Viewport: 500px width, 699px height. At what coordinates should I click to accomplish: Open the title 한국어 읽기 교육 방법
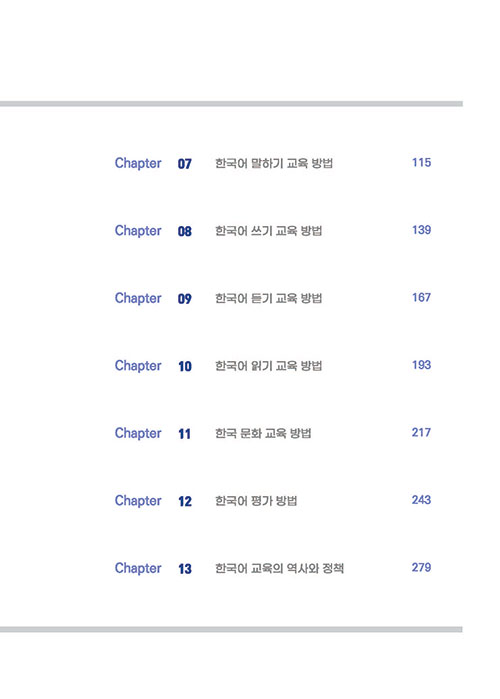tap(268, 366)
